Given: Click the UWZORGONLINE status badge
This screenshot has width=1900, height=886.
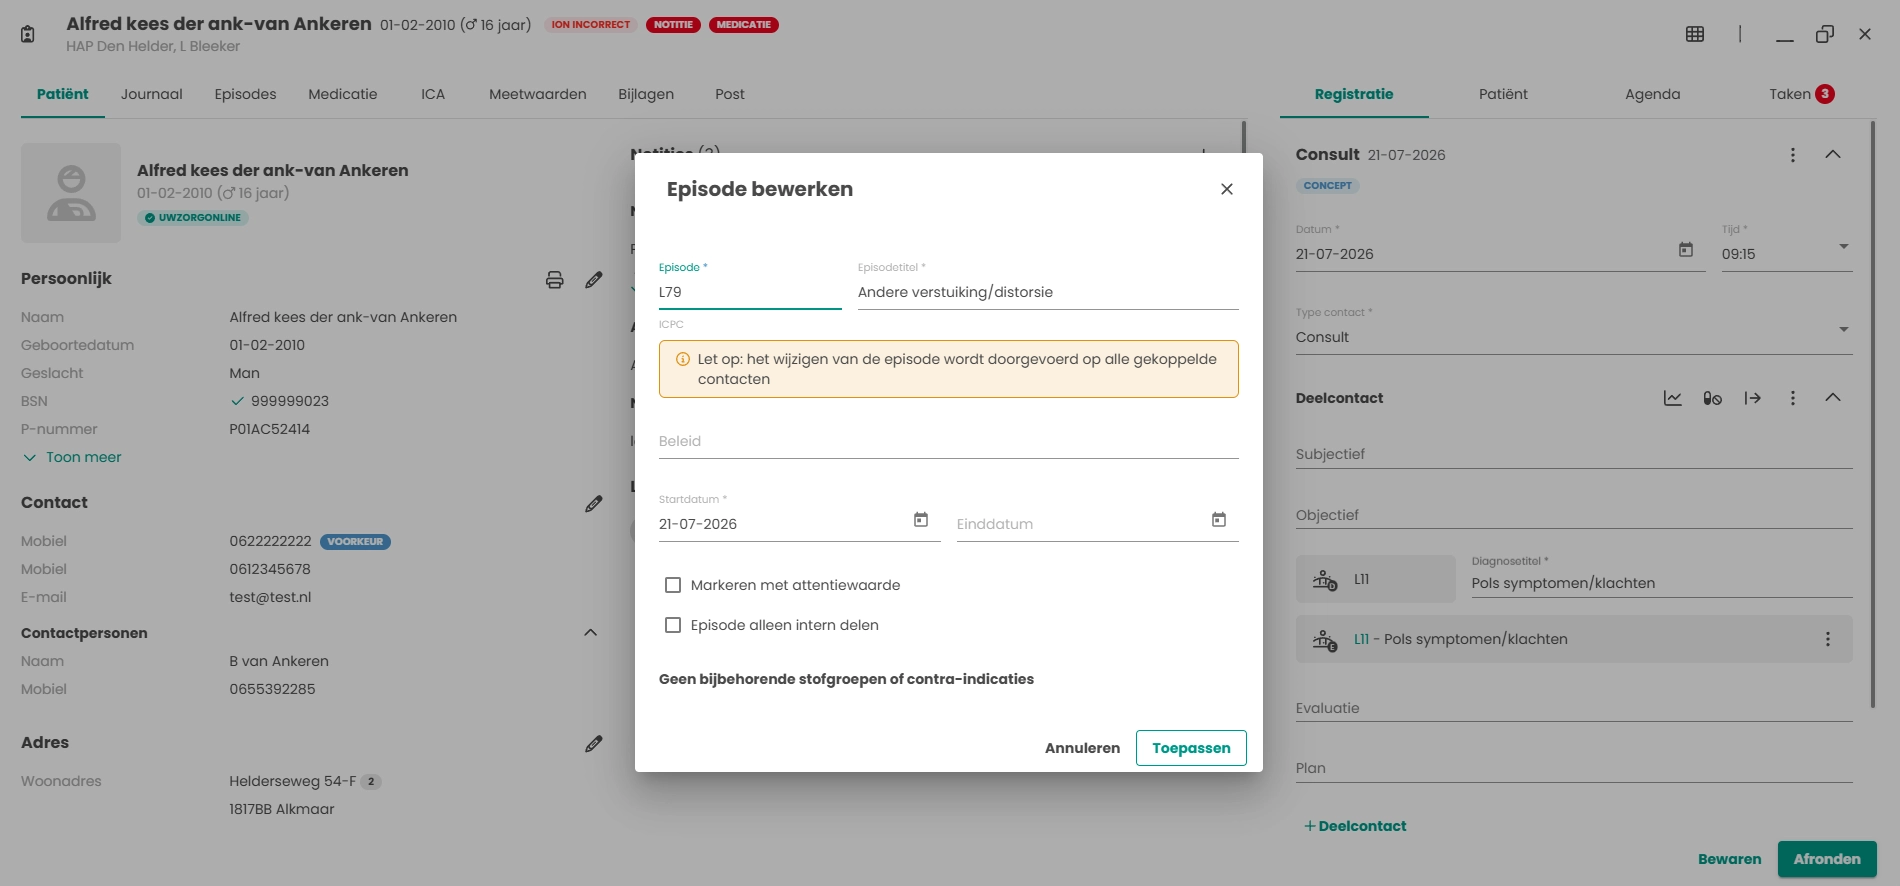Looking at the screenshot, I should point(193,218).
